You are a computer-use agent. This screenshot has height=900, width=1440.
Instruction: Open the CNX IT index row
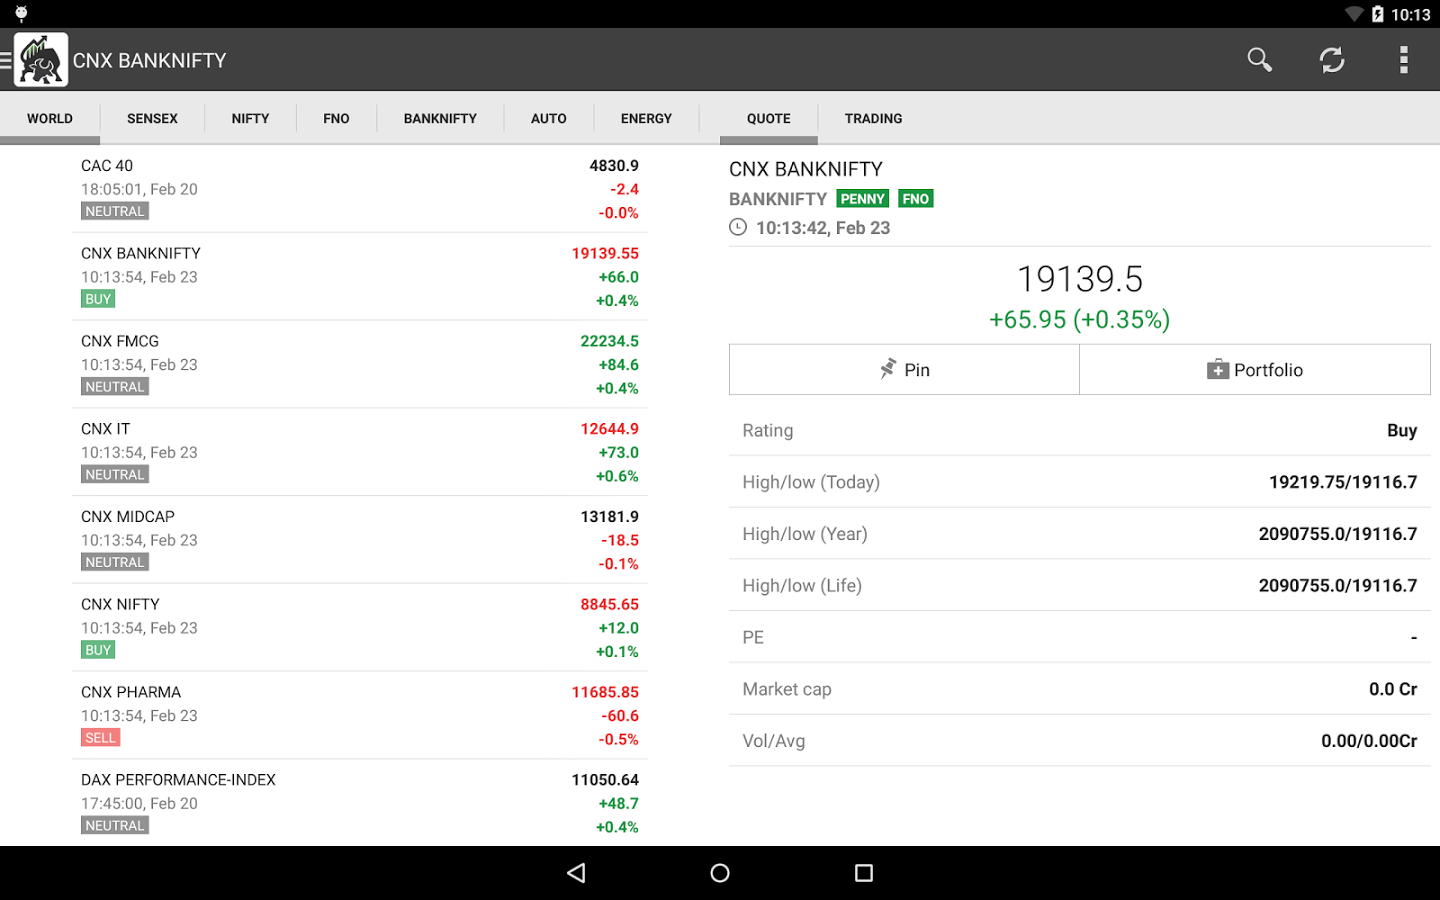coord(360,452)
